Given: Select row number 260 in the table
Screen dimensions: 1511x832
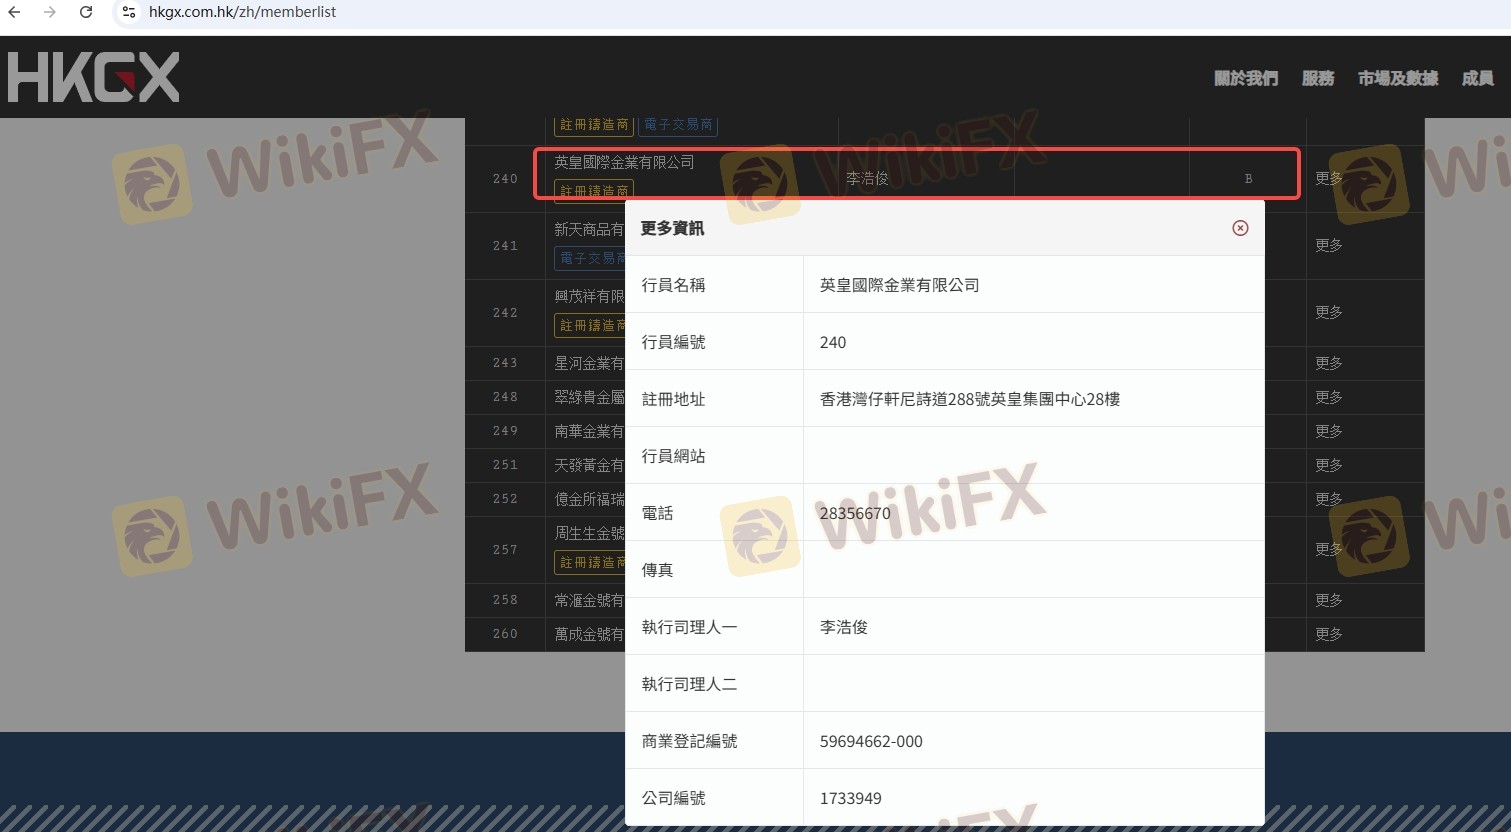Looking at the screenshot, I should (505, 634).
